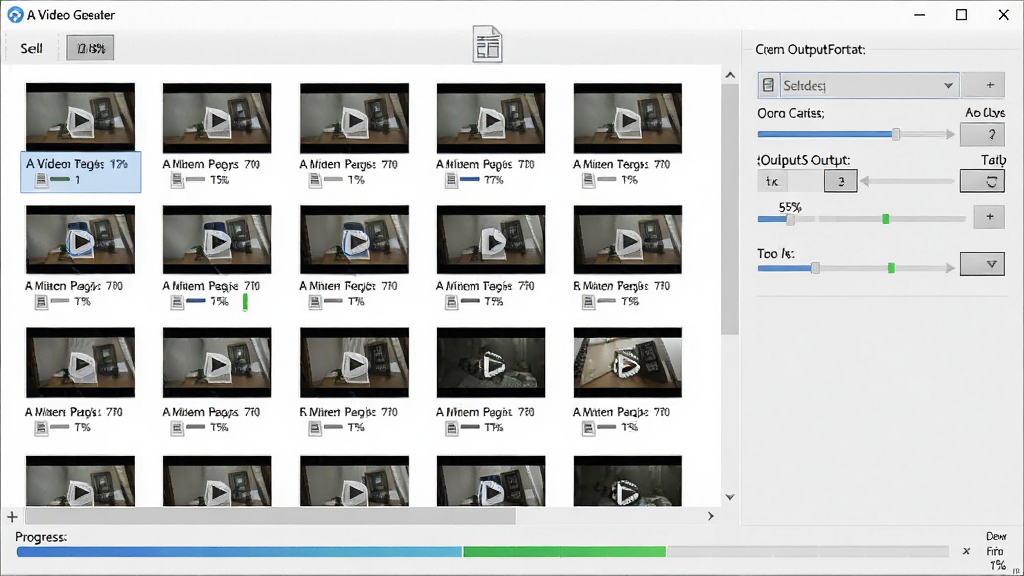Cancel using the x beside the progress bar
The image size is (1024, 576).
click(x=967, y=551)
